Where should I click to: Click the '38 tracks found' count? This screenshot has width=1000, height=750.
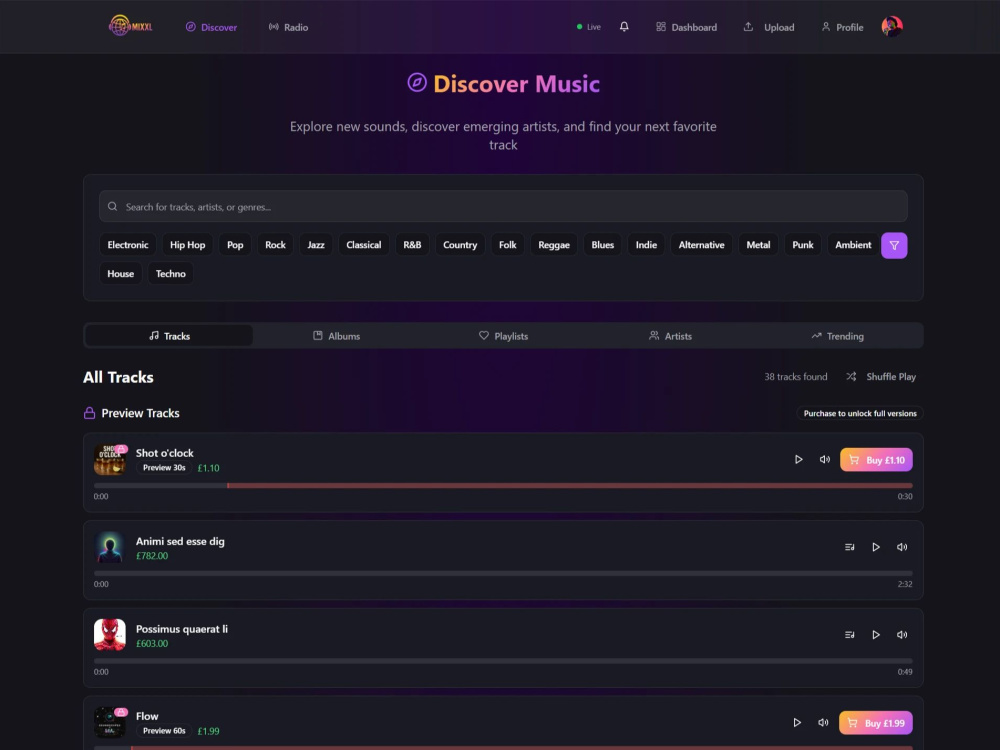point(795,377)
